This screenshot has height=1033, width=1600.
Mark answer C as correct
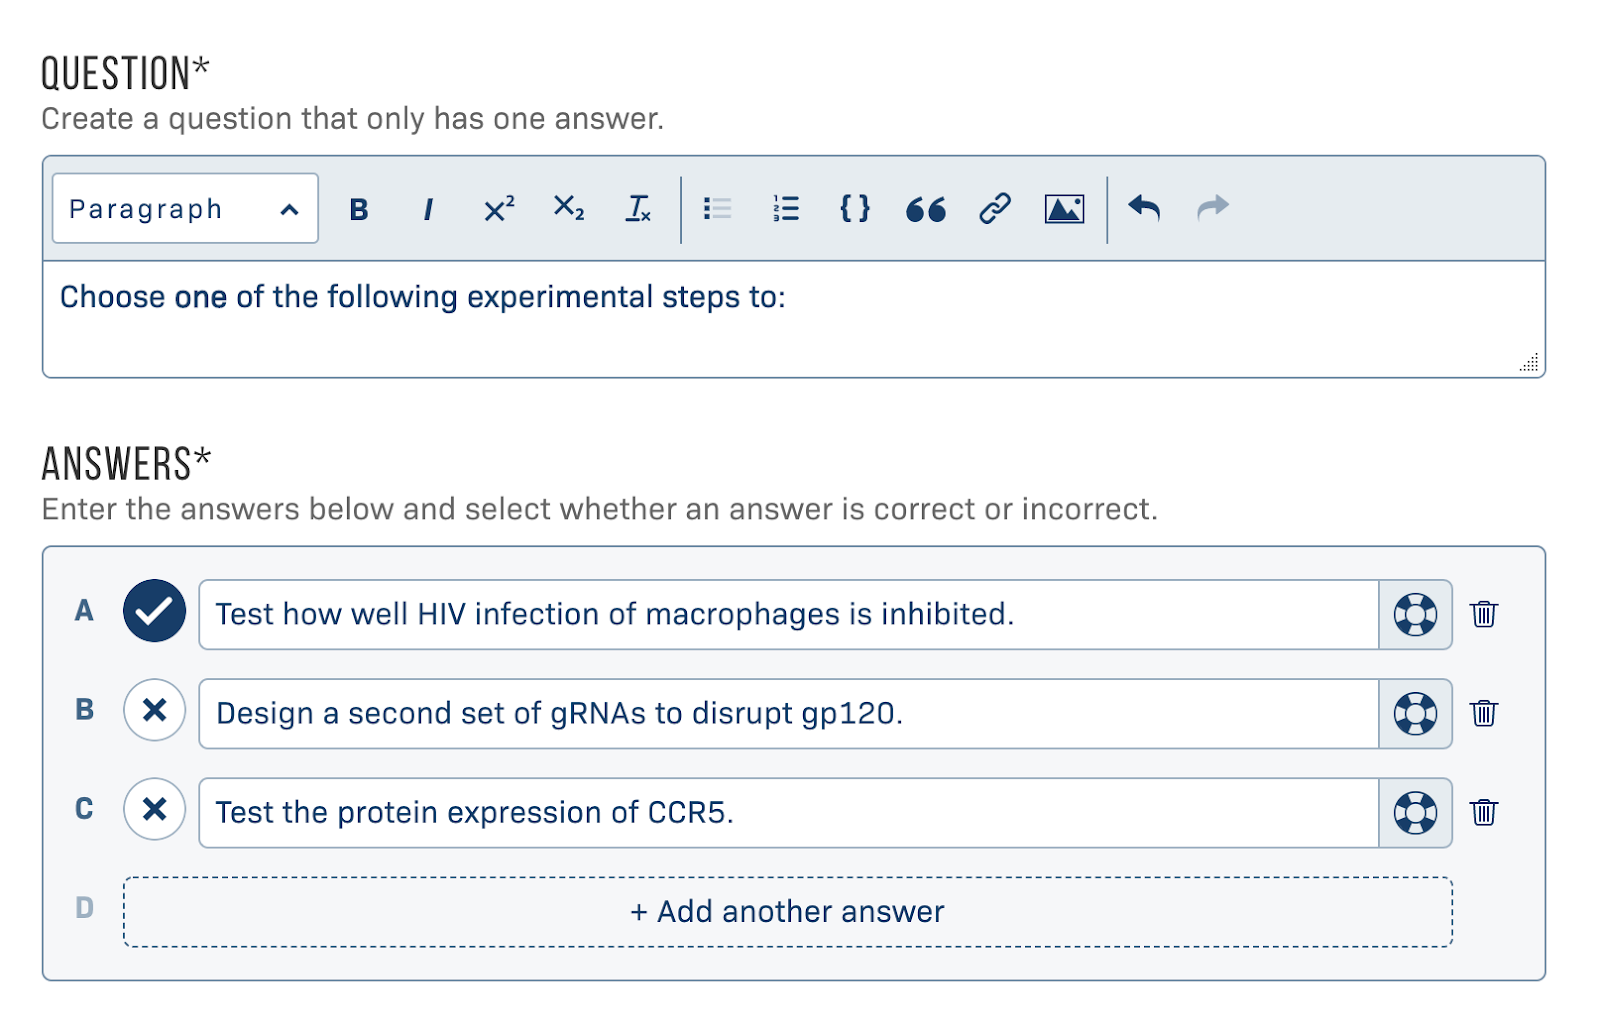pos(154,810)
